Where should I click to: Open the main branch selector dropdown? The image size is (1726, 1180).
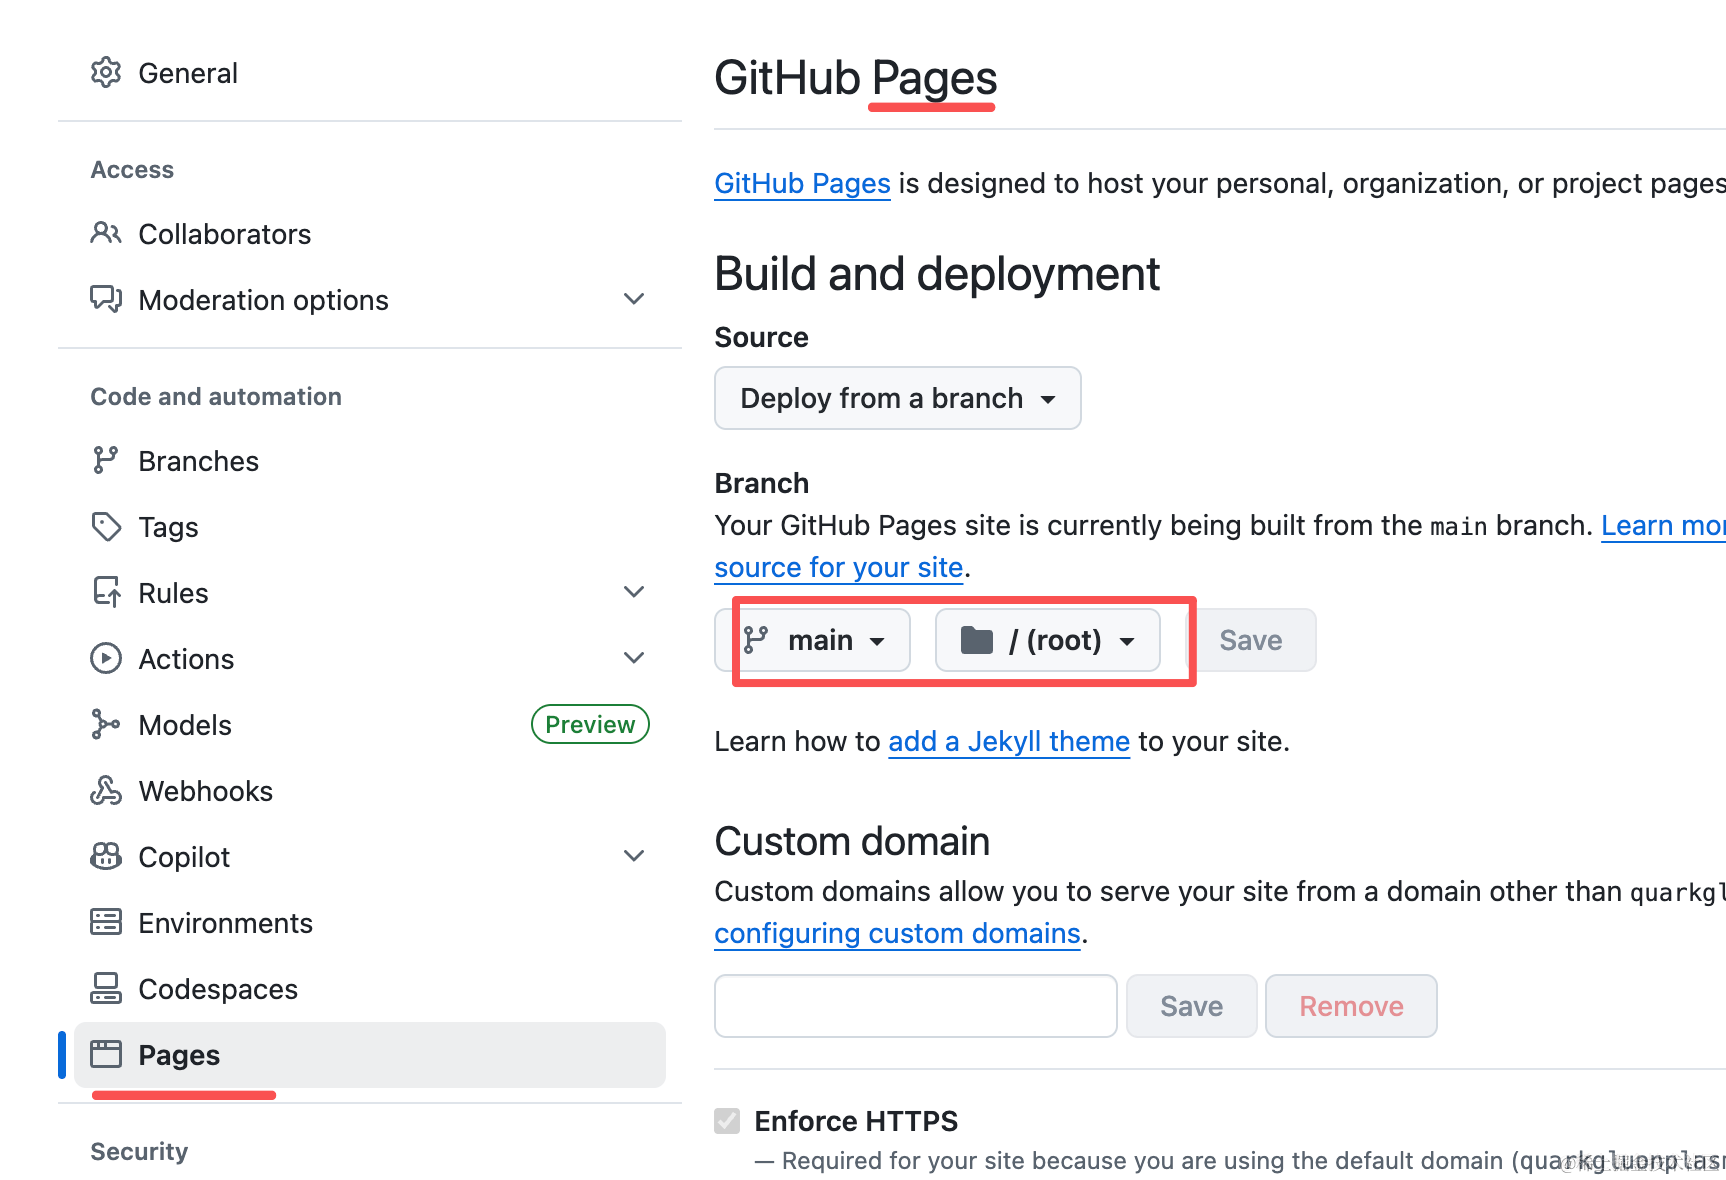pyautogui.click(x=813, y=640)
